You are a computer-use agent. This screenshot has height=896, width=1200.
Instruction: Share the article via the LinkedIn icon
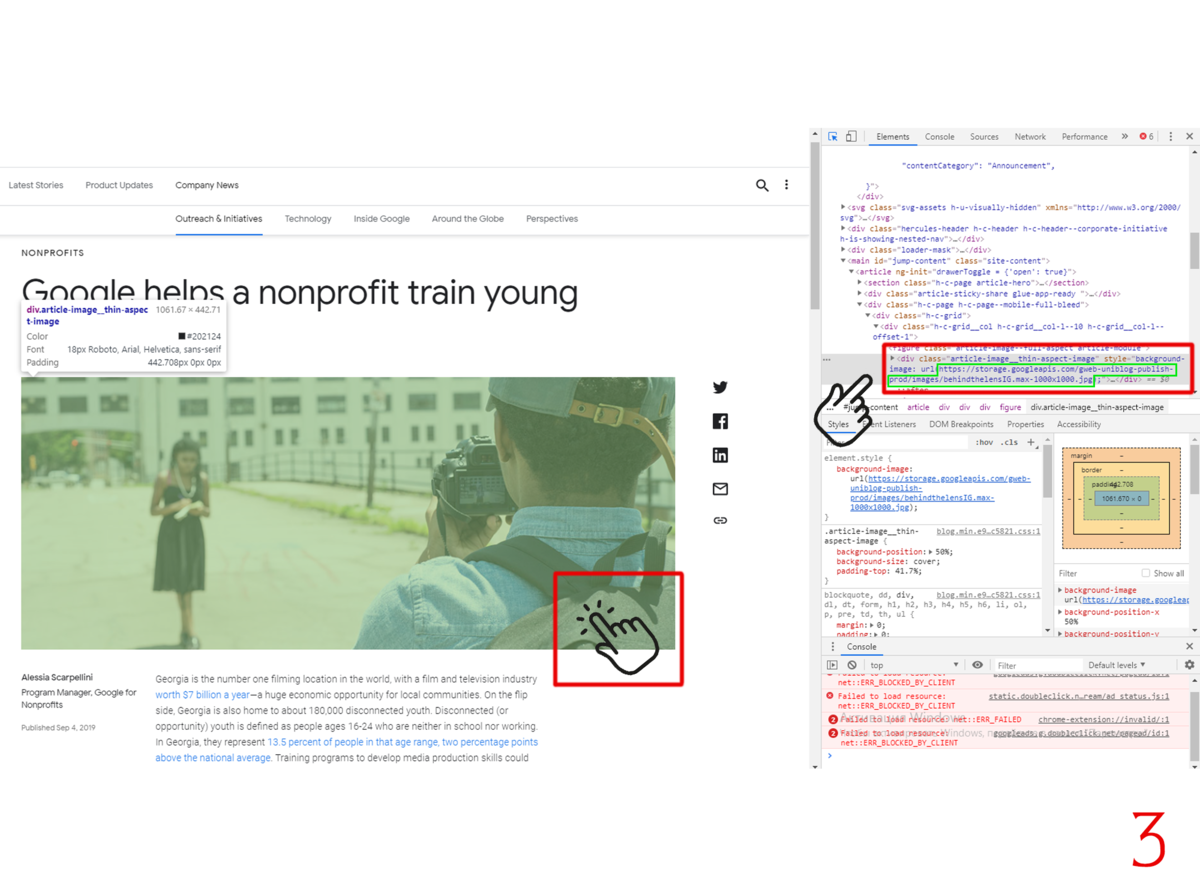720,455
